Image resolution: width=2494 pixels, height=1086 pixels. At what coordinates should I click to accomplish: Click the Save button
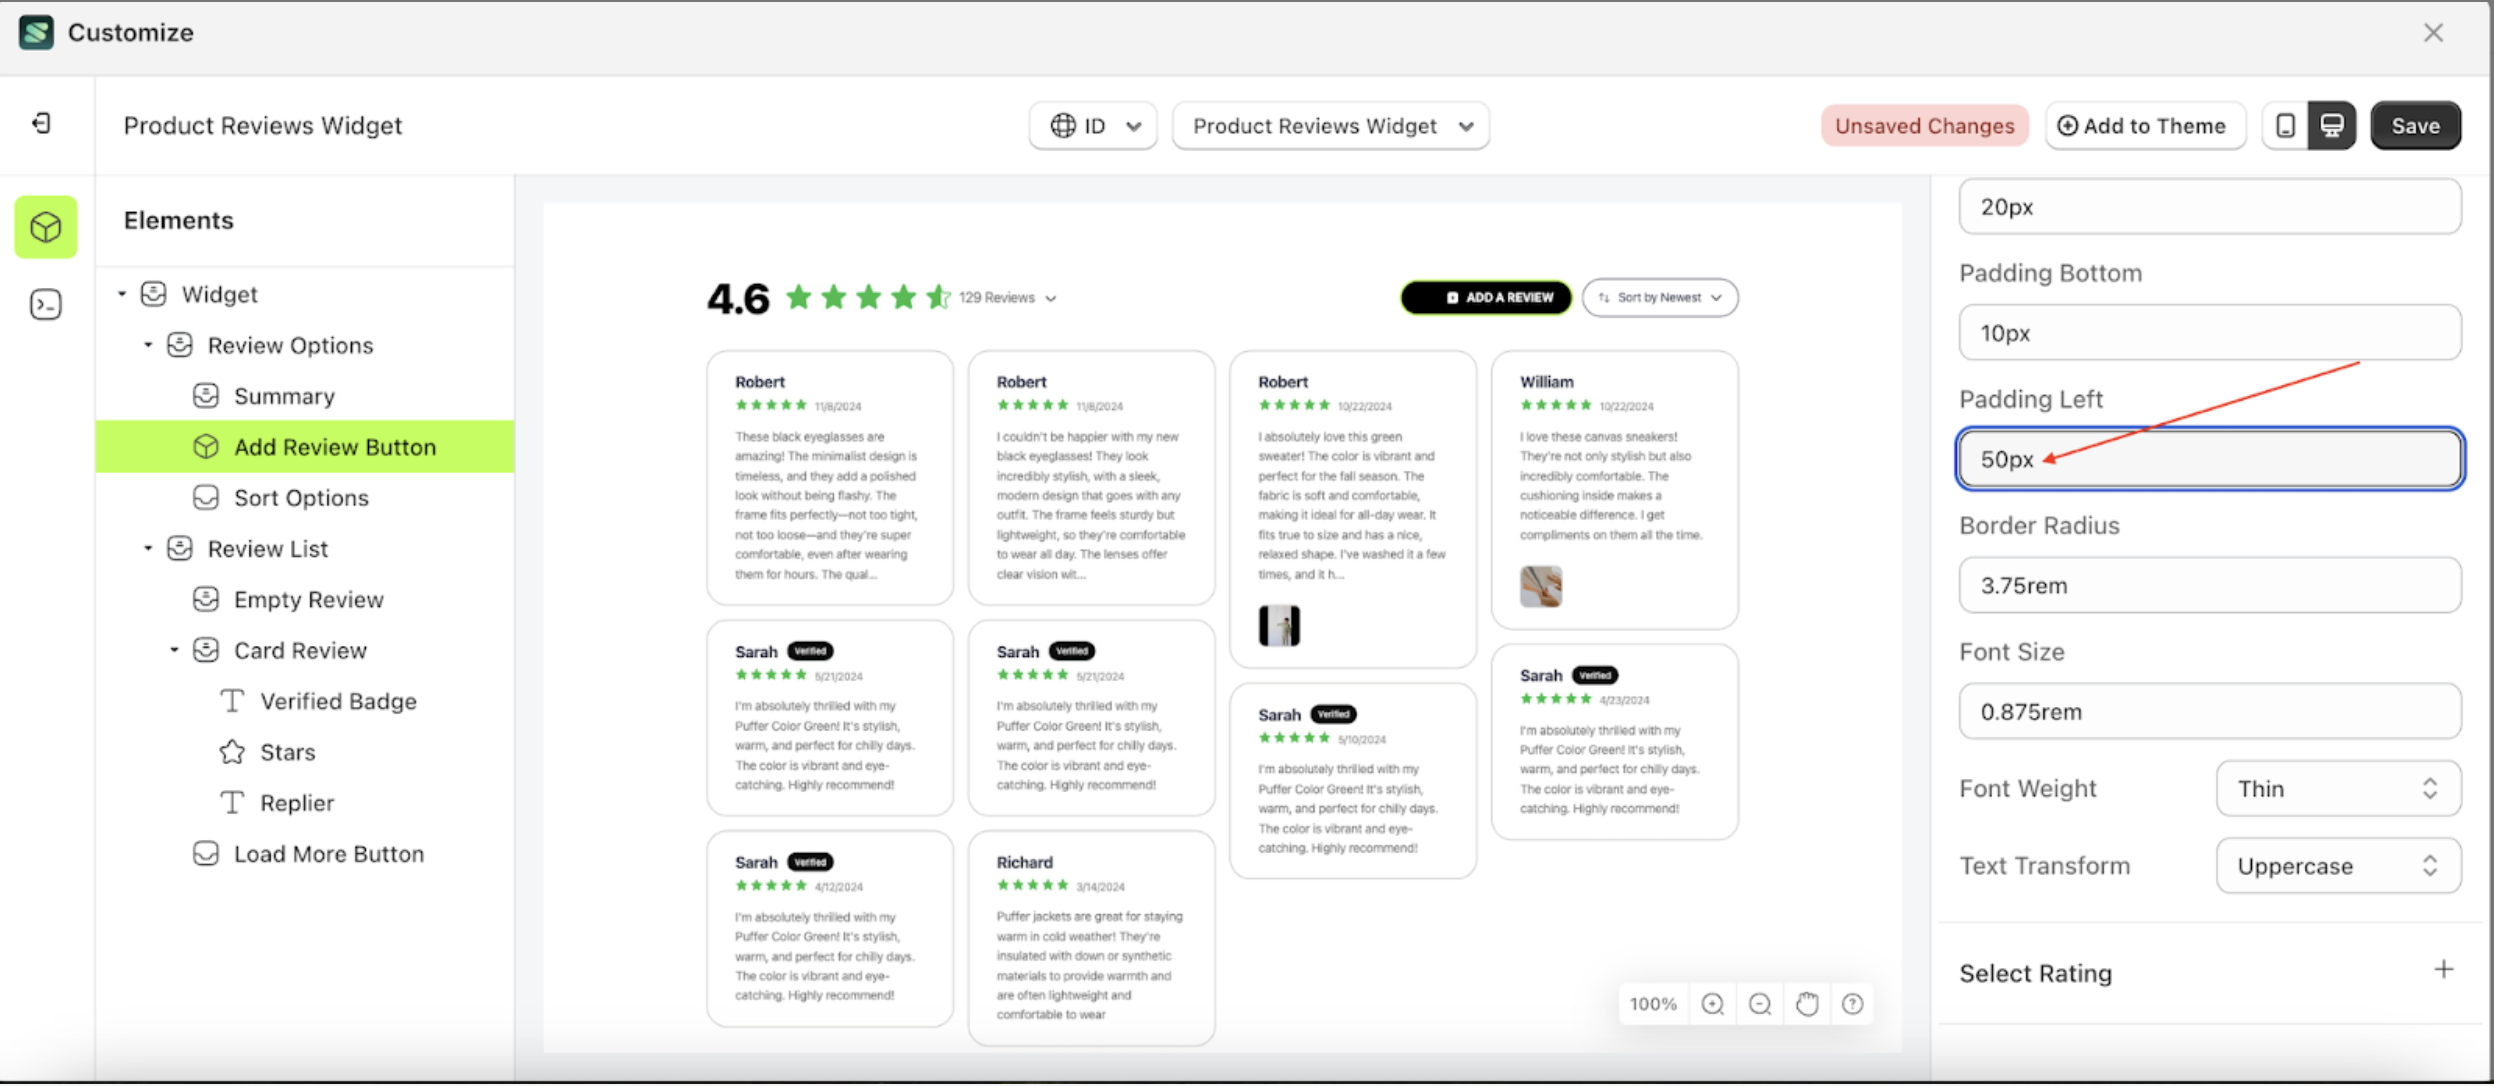pyautogui.click(x=2415, y=125)
